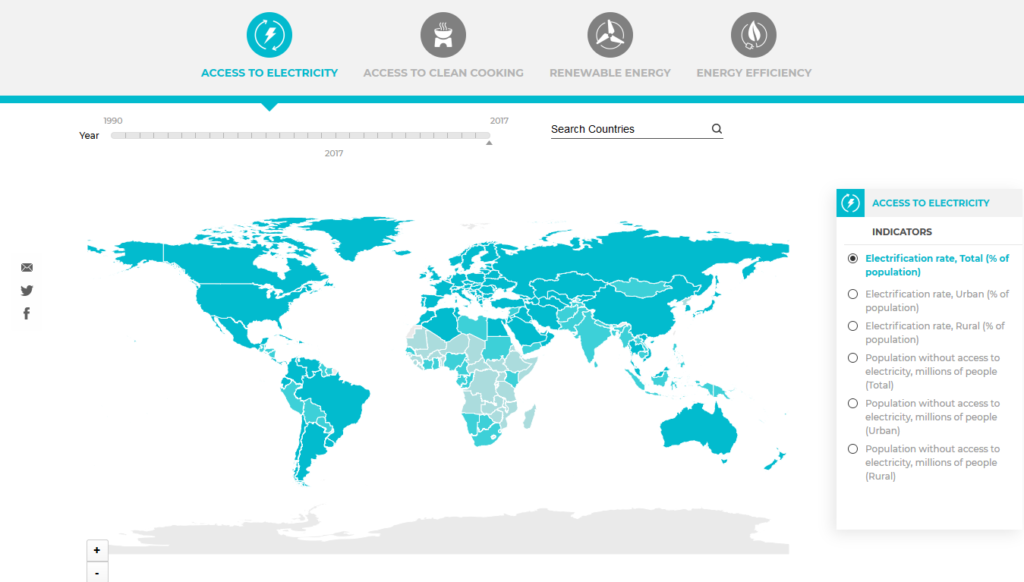Click the INDICATORS heading
The height and width of the screenshot is (582, 1024).
[902, 232]
